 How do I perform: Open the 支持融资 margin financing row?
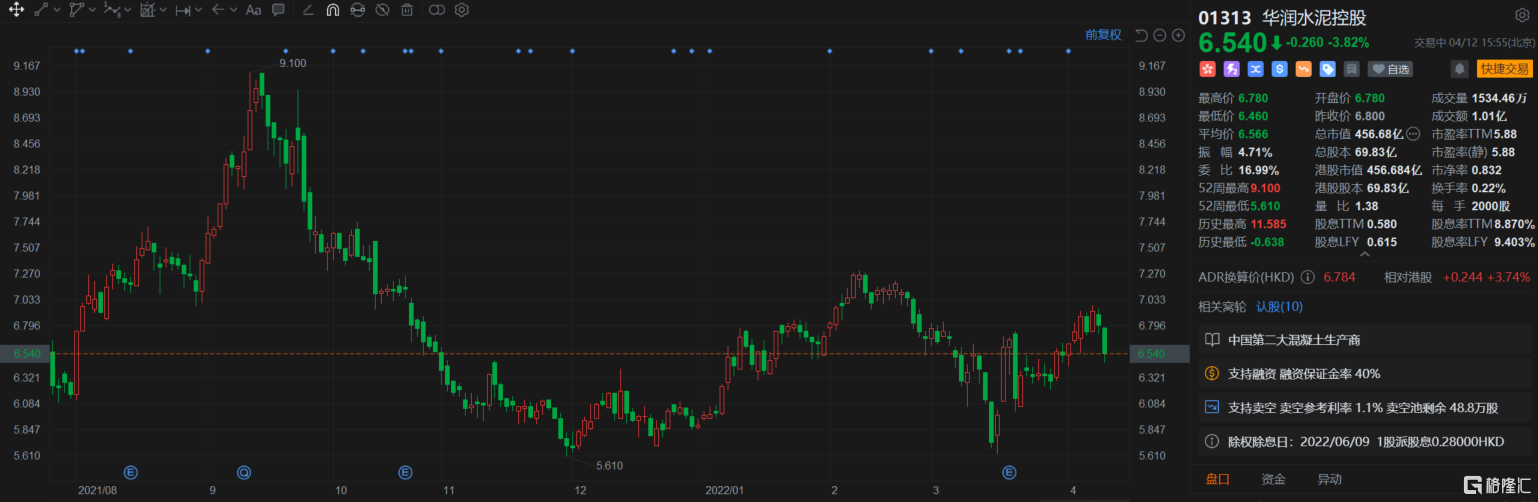click(x=1365, y=374)
